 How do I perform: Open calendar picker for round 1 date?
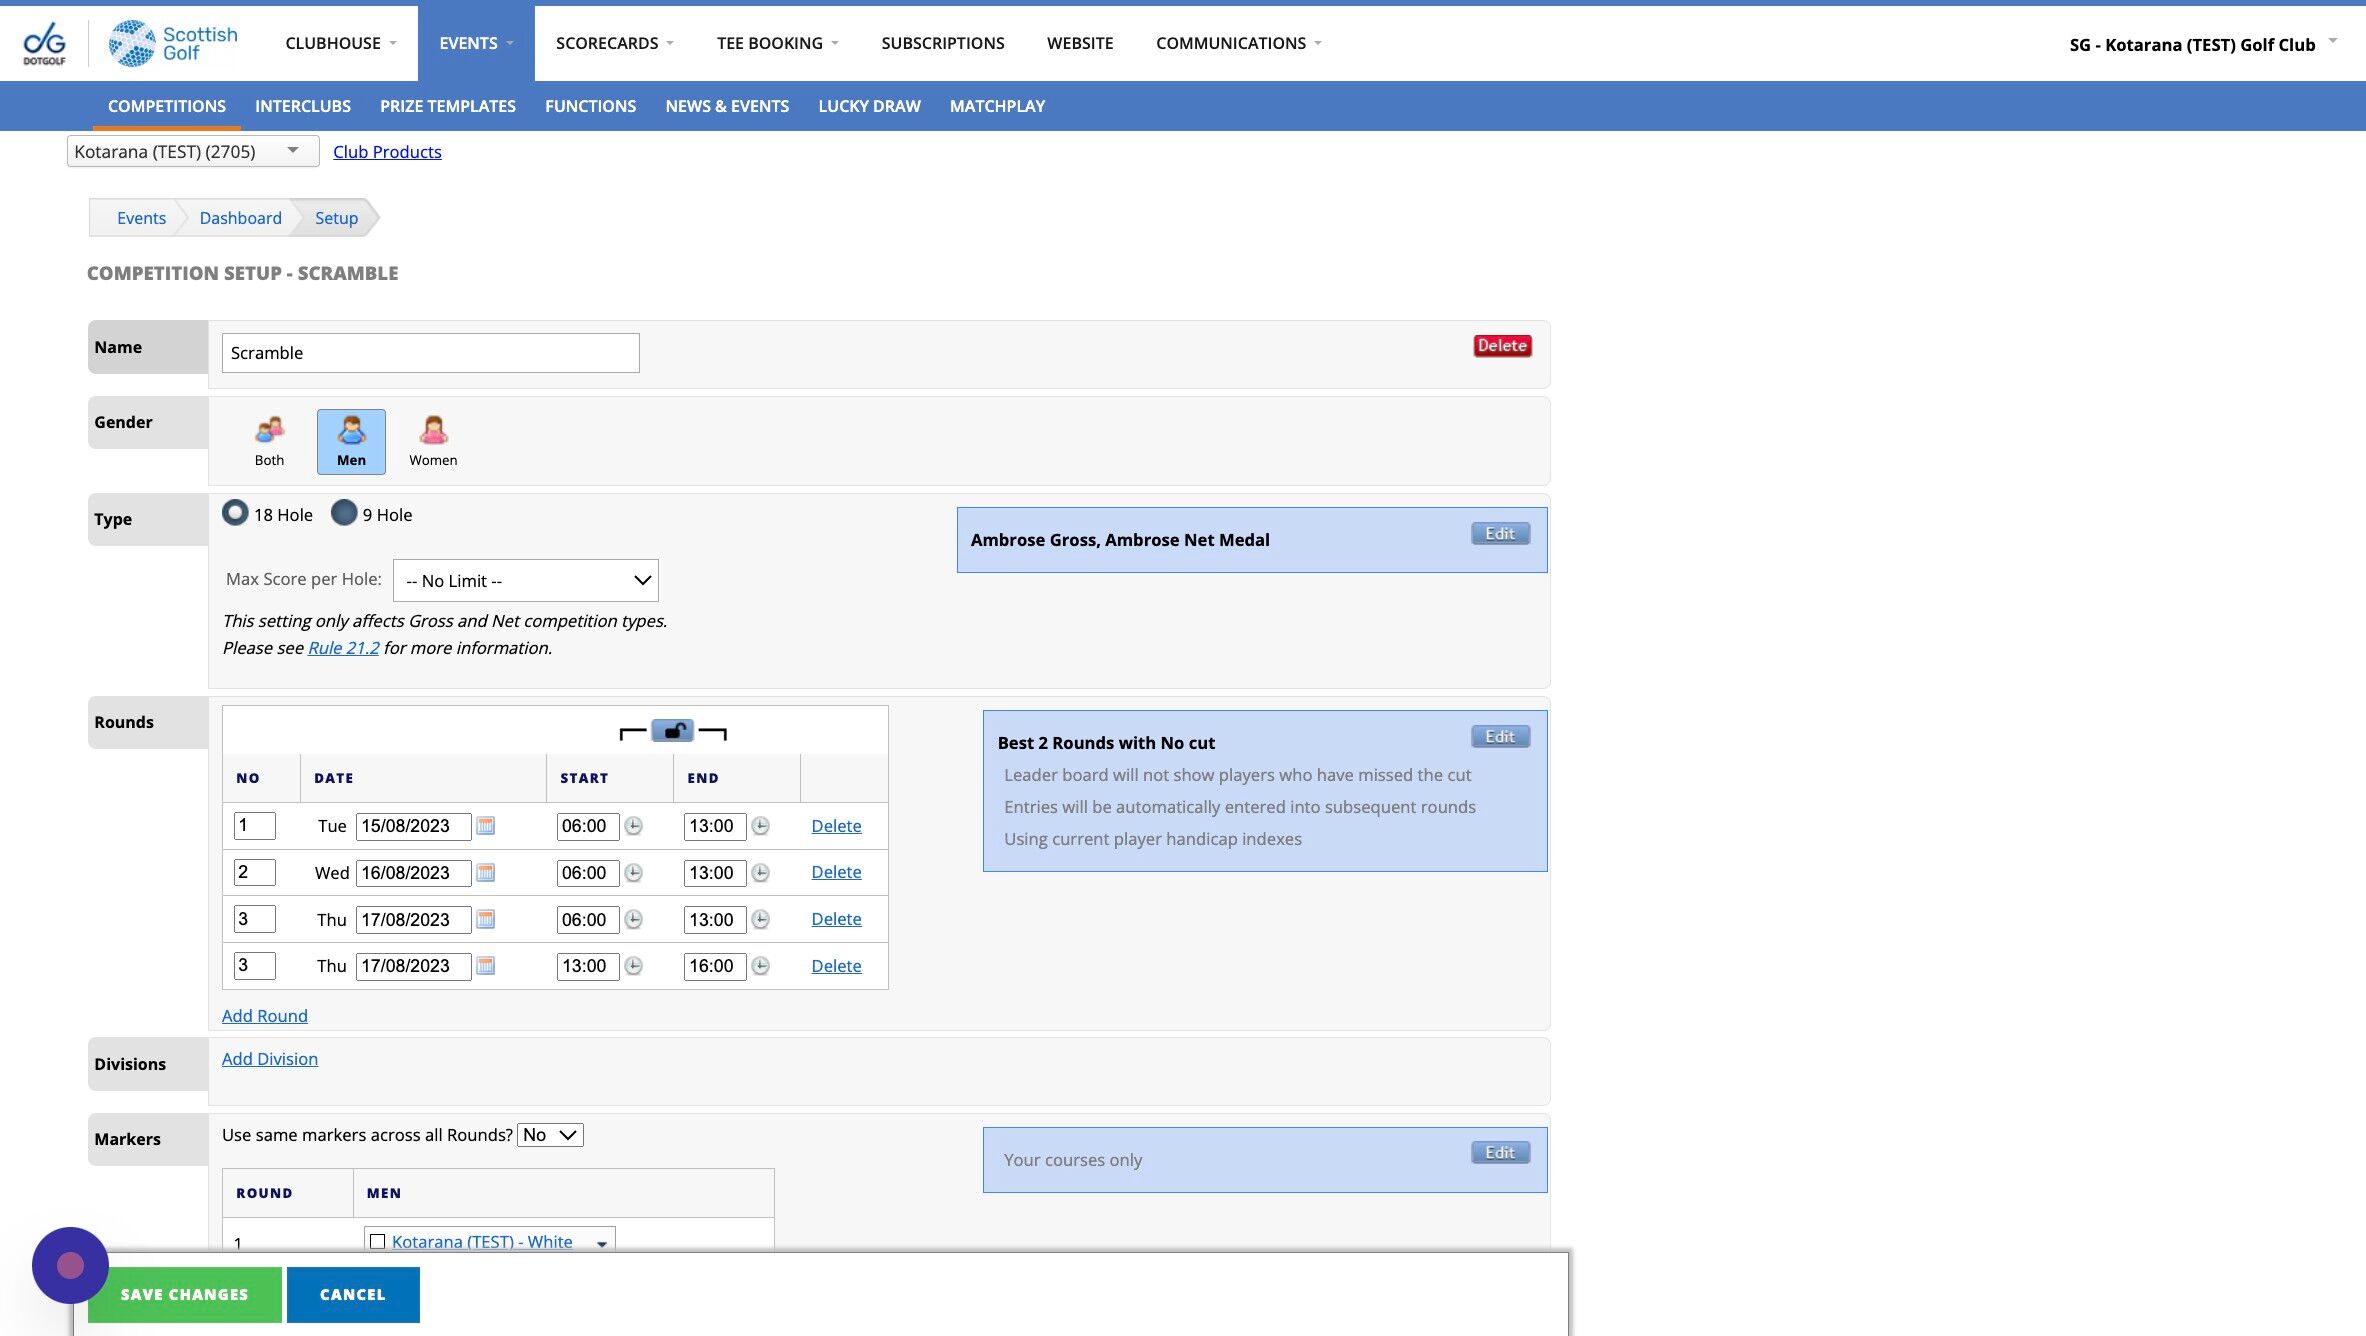486,826
